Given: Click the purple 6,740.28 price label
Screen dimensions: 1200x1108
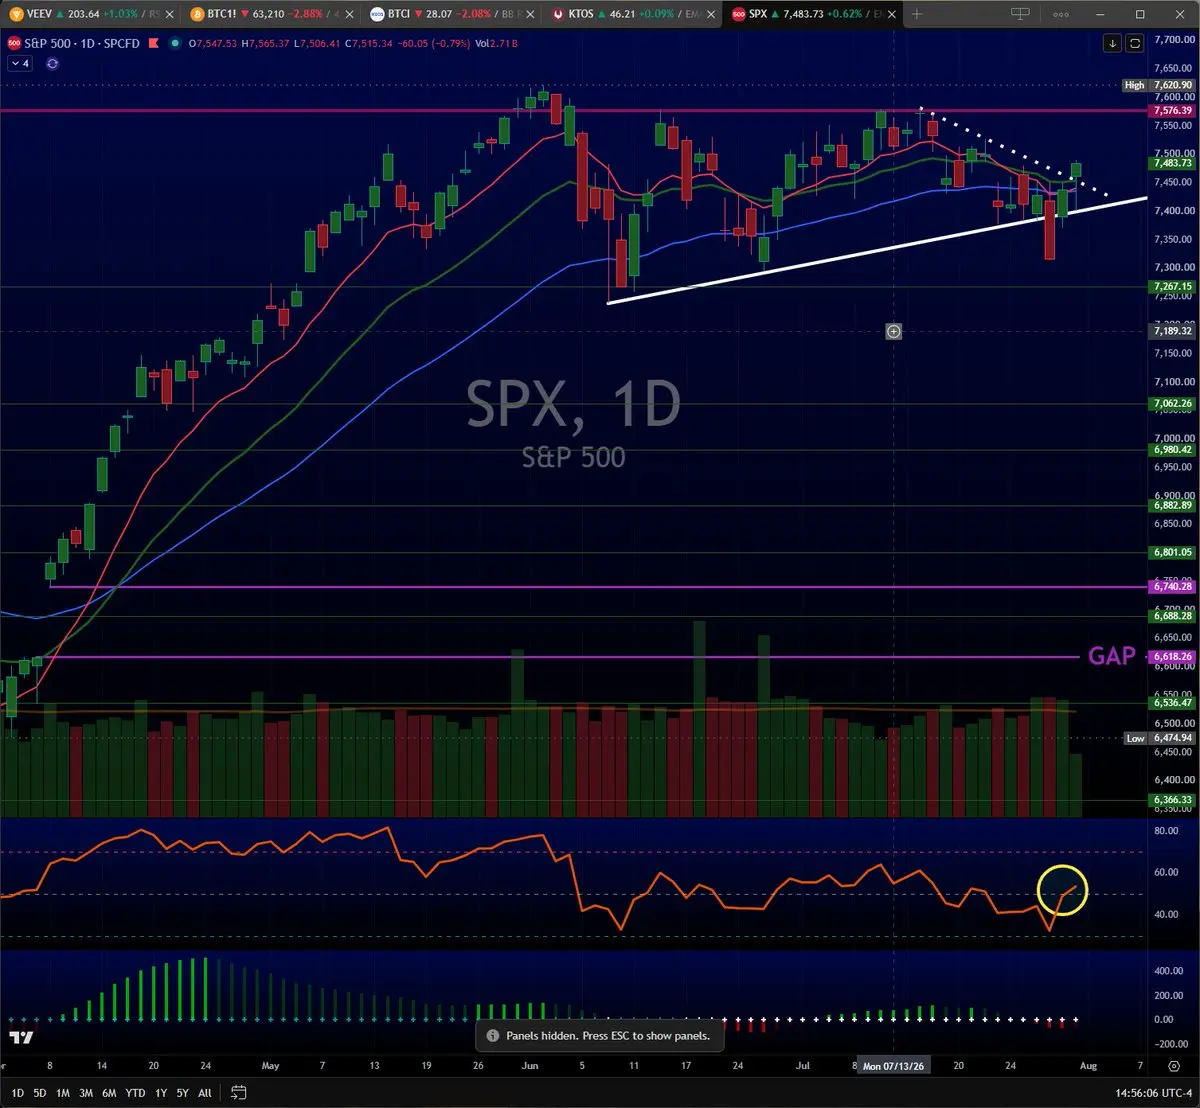Looking at the screenshot, I should point(1172,587).
